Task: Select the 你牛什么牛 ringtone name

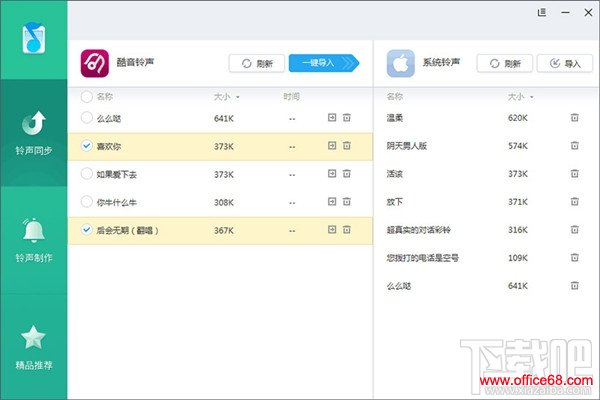Action: click(117, 202)
